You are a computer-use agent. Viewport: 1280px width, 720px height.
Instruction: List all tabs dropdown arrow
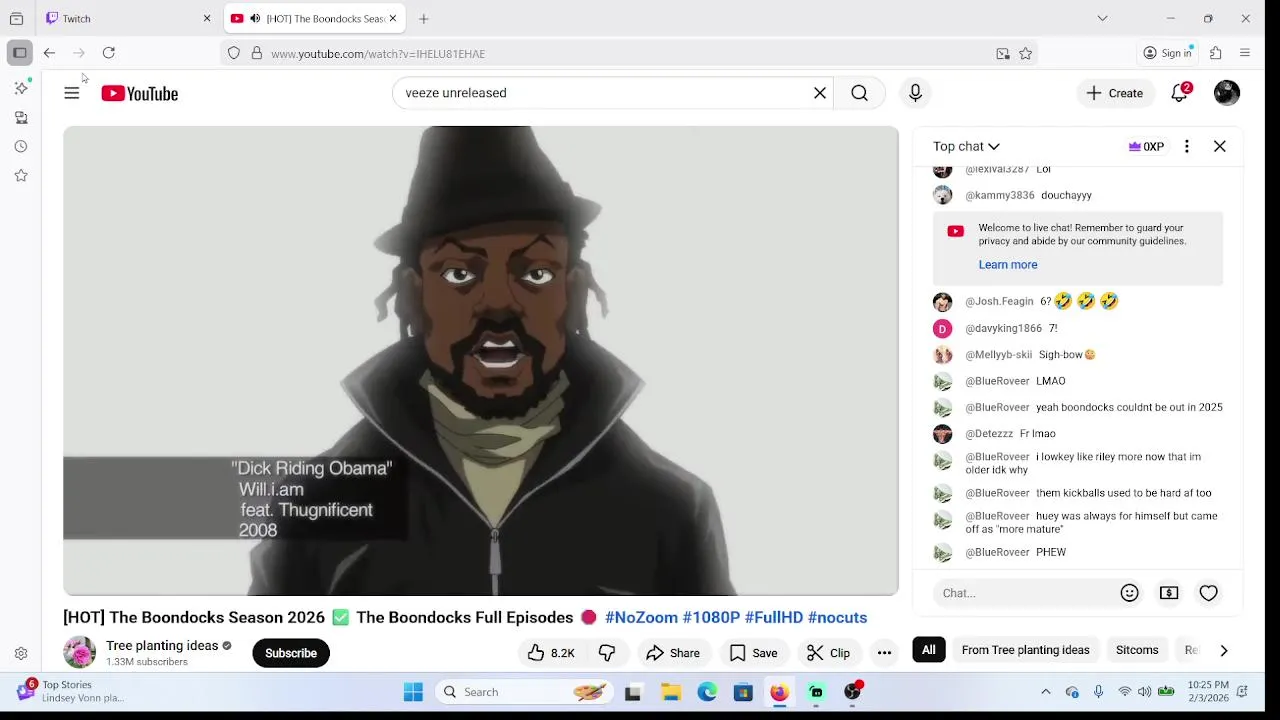(x=1102, y=18)
